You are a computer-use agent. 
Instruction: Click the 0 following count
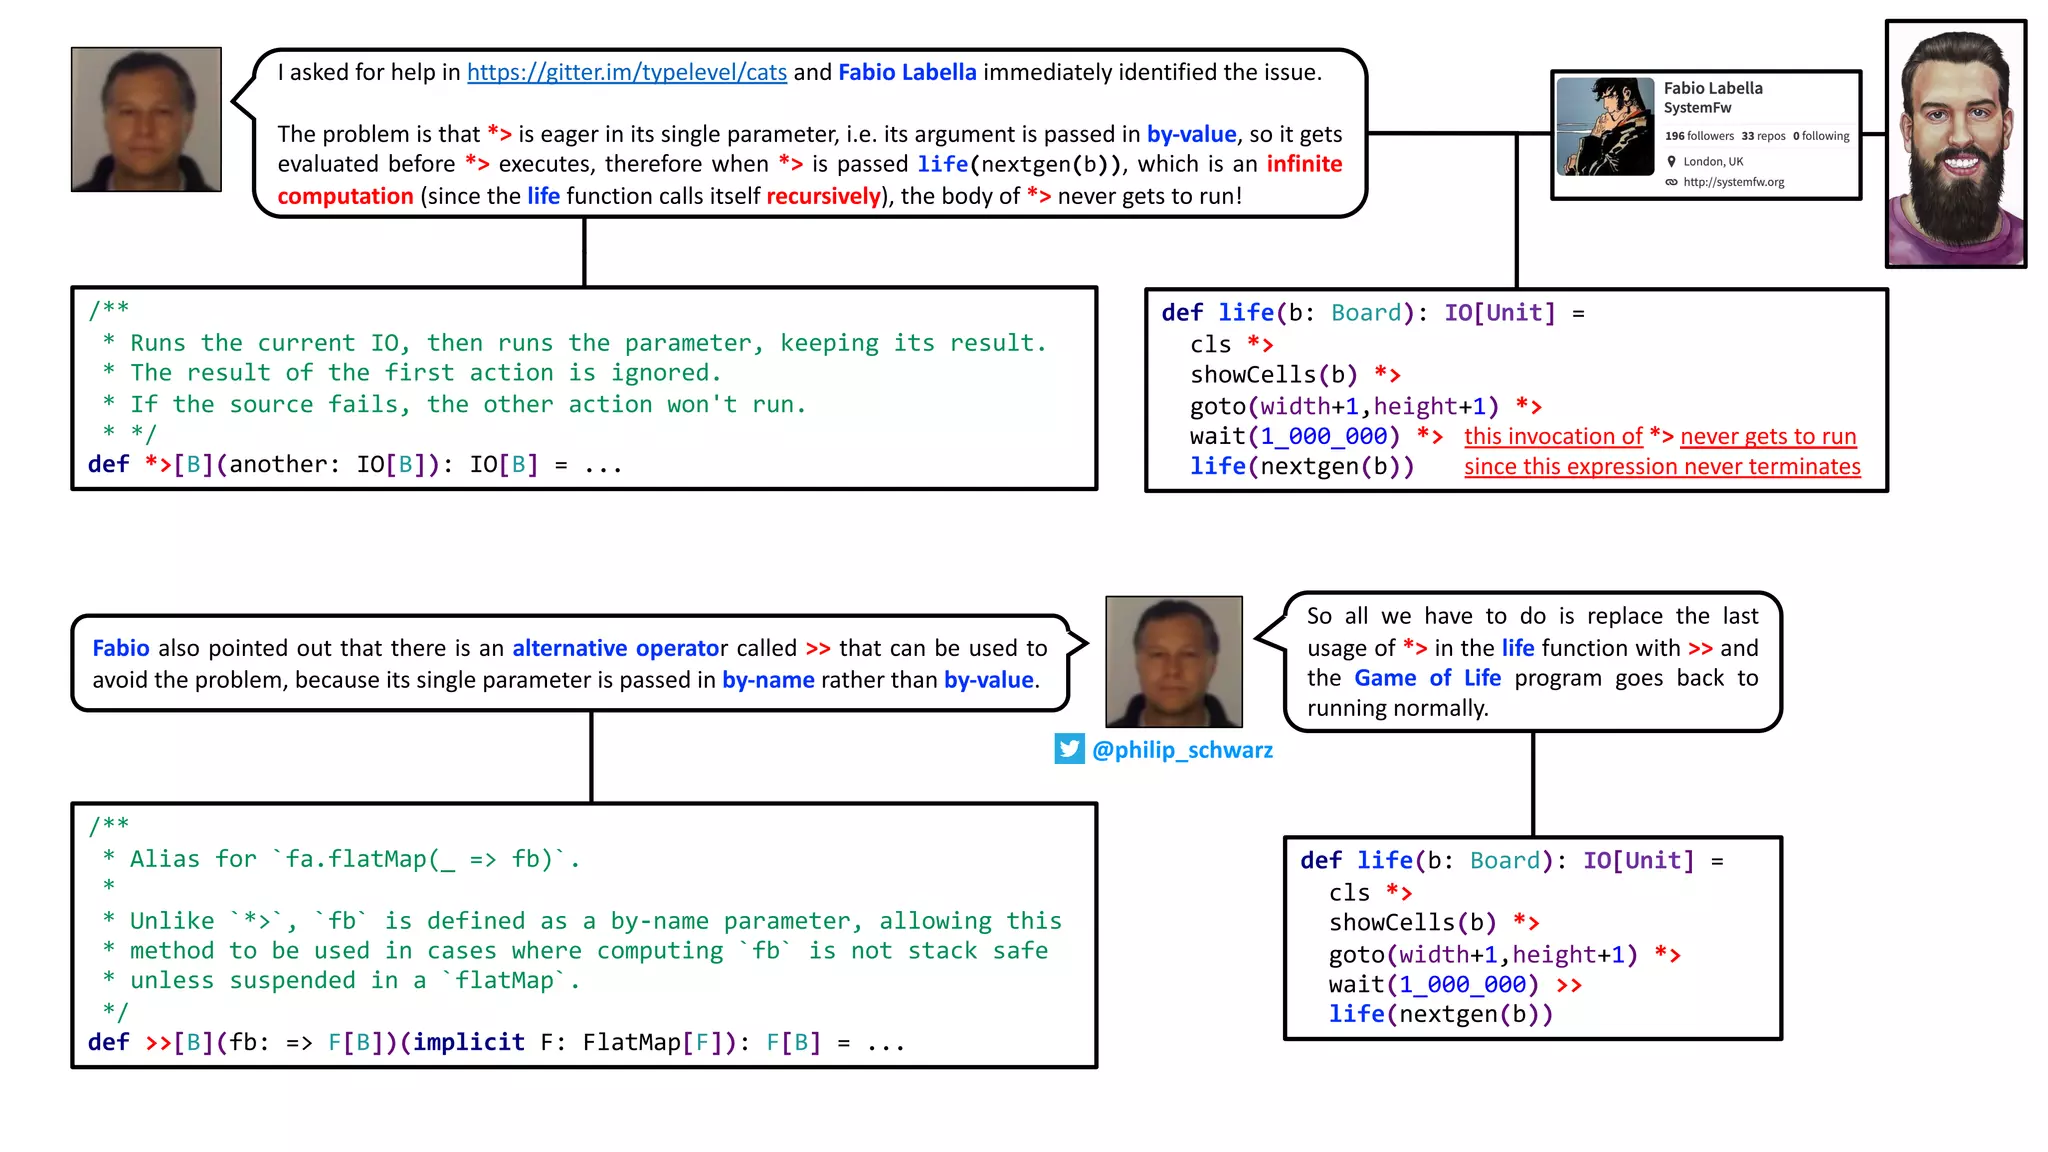(1821, 136)
